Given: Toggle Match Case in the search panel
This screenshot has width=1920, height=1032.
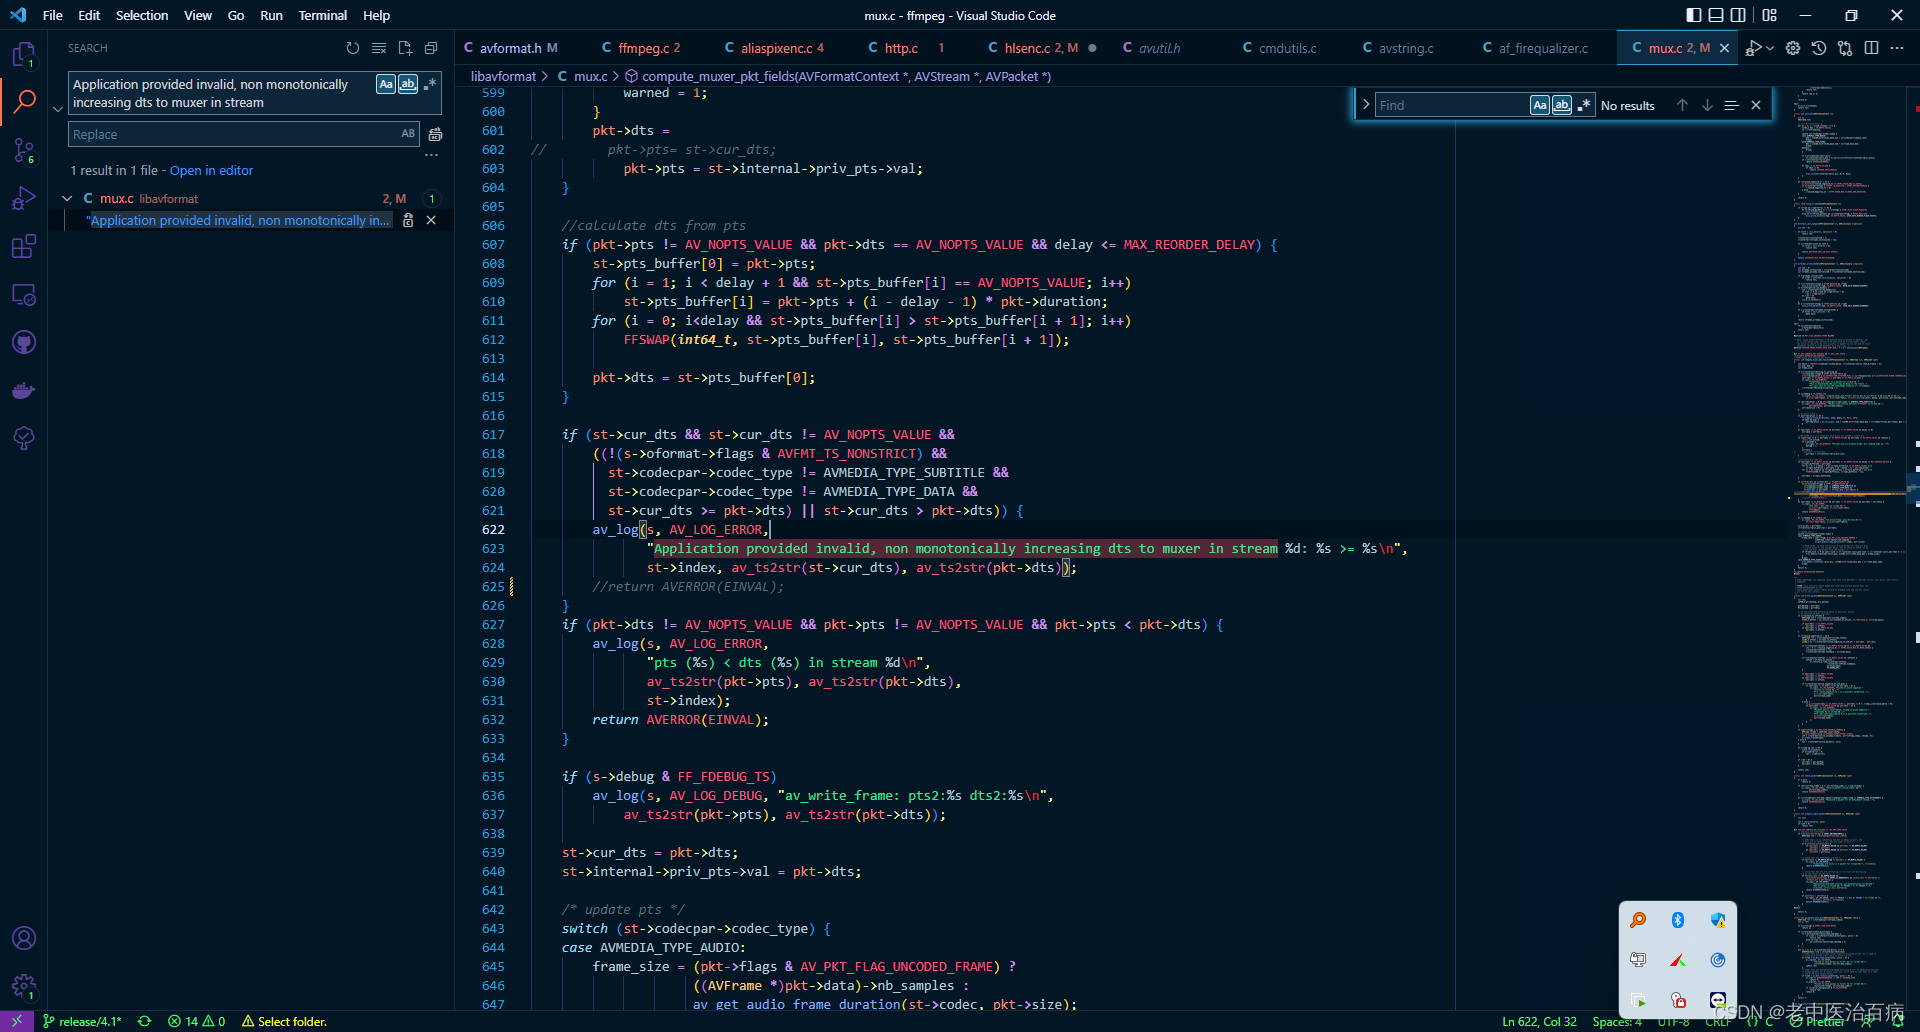Looking at the screenshot, I should (386, 84).
